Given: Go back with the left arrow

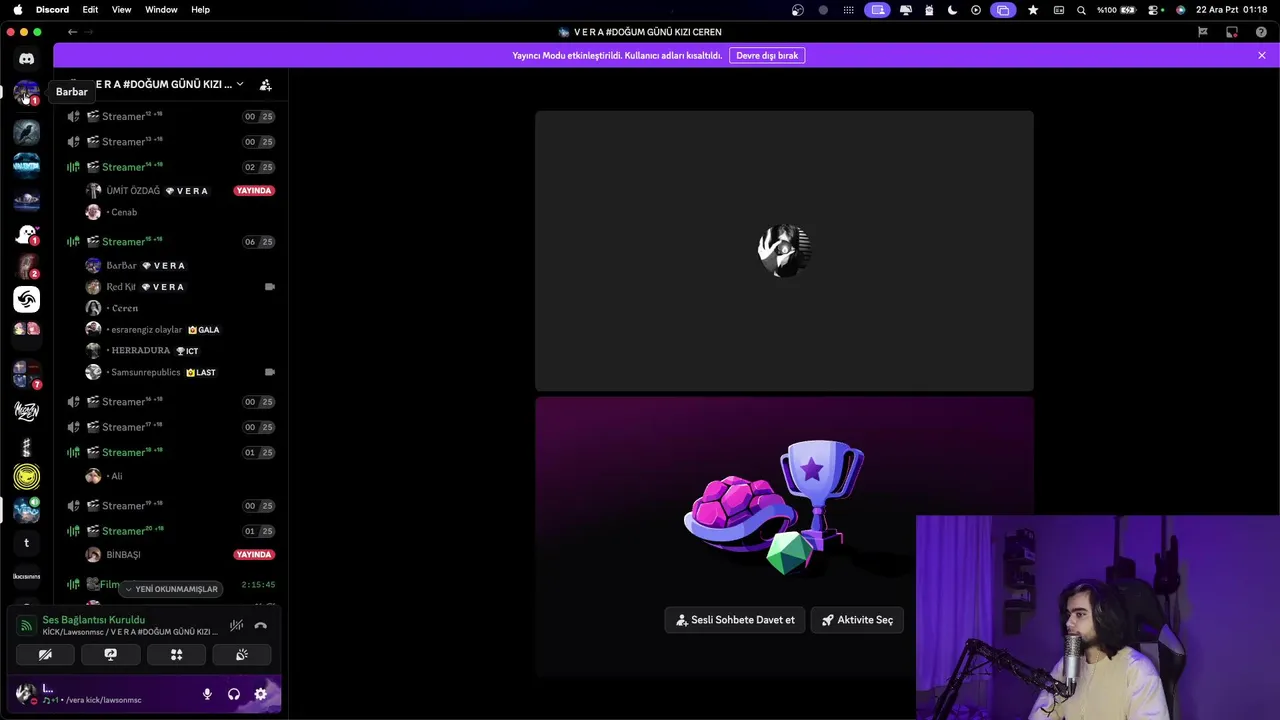Looking at the screenshot, I should pyautogui.click(x=72, y=32).
